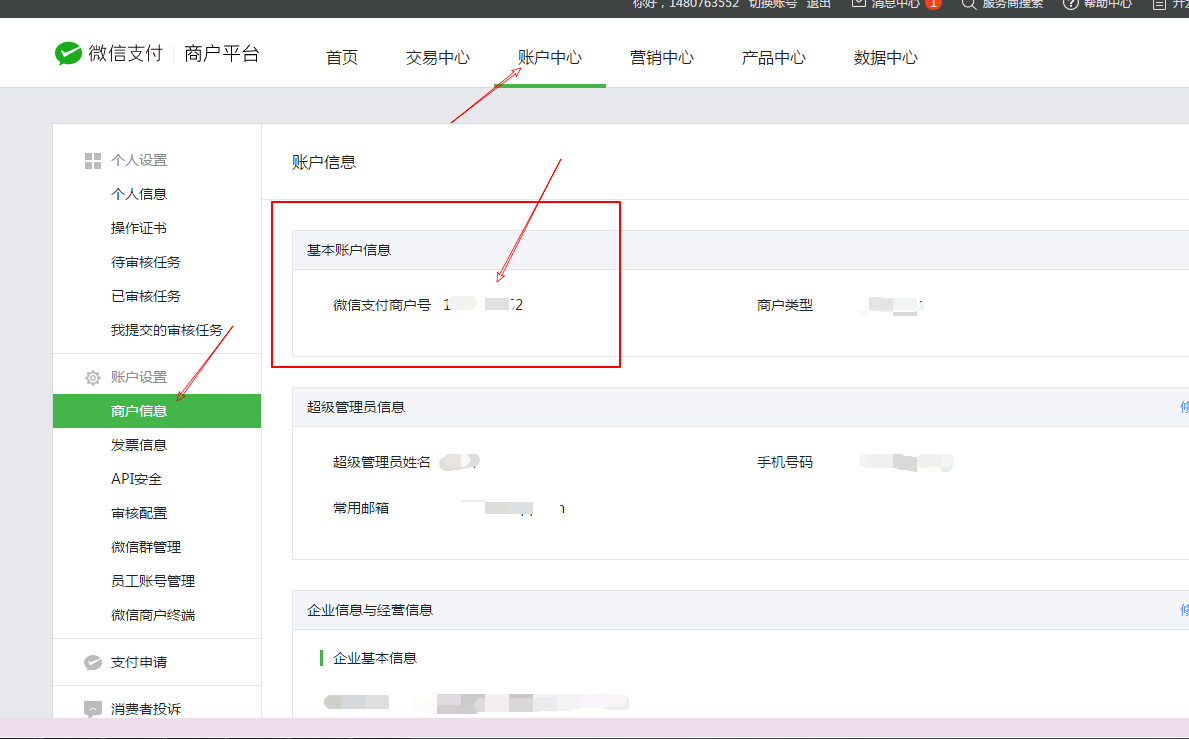This screenshot has width=1189, height=739.
Task: Click 退出 logout link
Action: 818,4
